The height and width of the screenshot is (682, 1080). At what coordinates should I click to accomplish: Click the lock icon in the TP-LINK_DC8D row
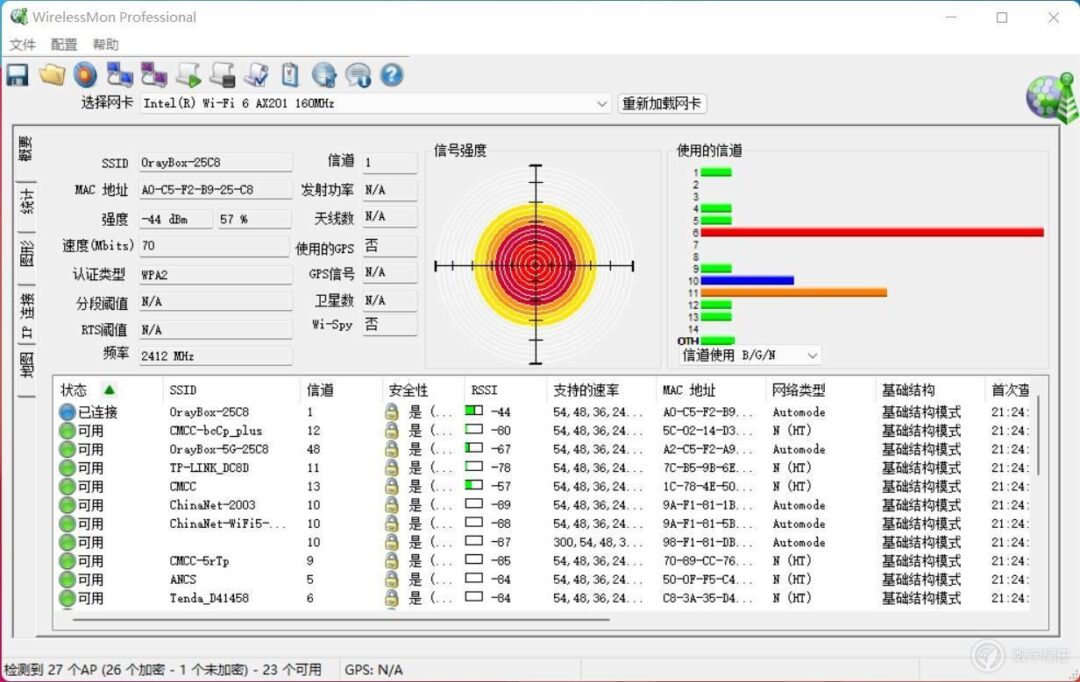coord(391,468)
